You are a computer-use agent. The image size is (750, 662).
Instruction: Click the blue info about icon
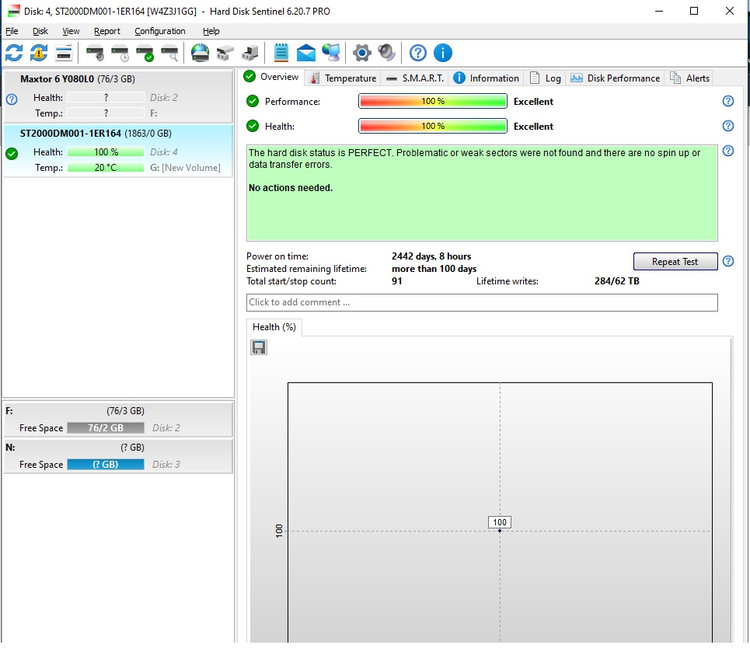(443, 53)
